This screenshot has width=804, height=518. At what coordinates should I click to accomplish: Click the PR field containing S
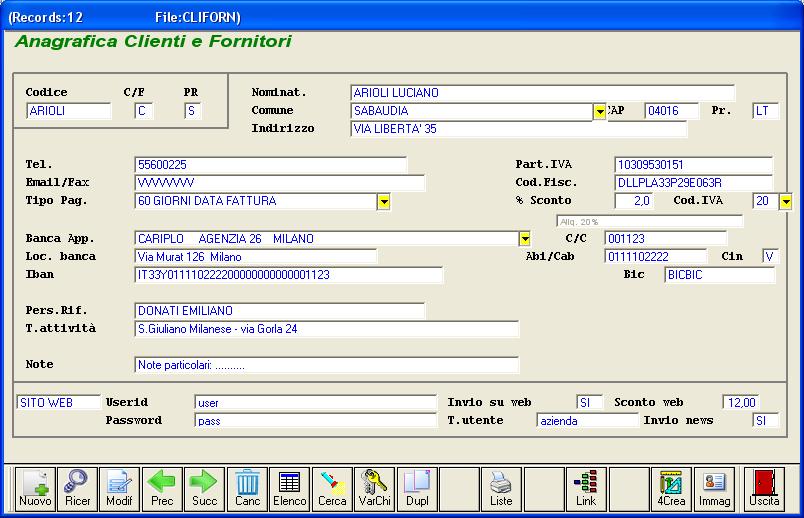(193, 111)
